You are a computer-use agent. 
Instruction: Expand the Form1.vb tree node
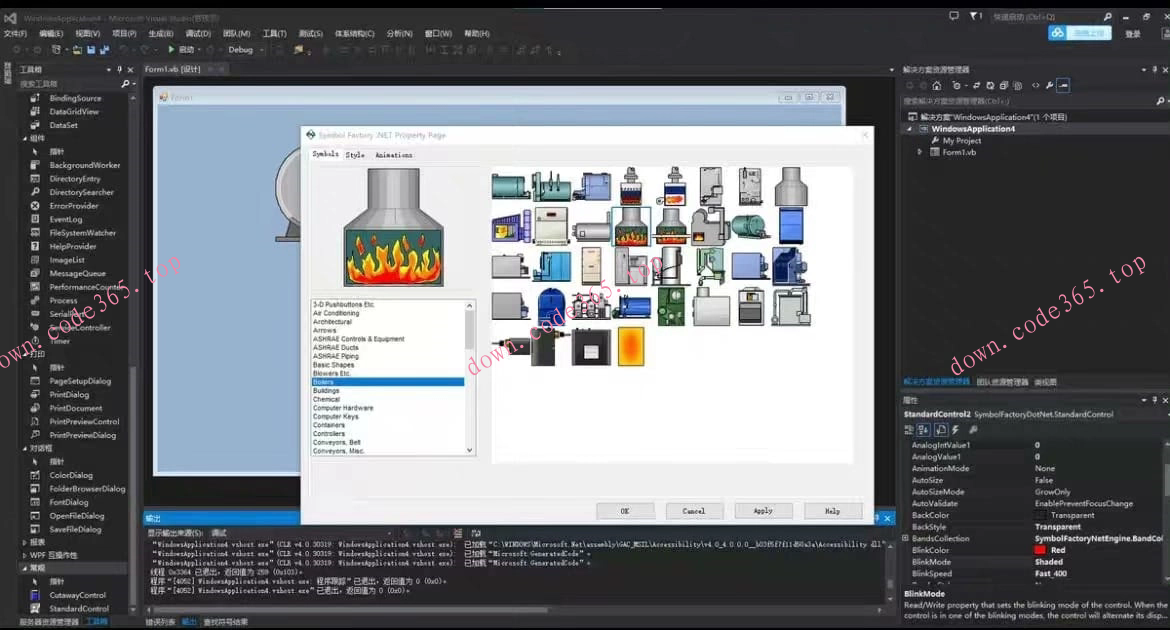pyautogui.click(x=920, y=152)
